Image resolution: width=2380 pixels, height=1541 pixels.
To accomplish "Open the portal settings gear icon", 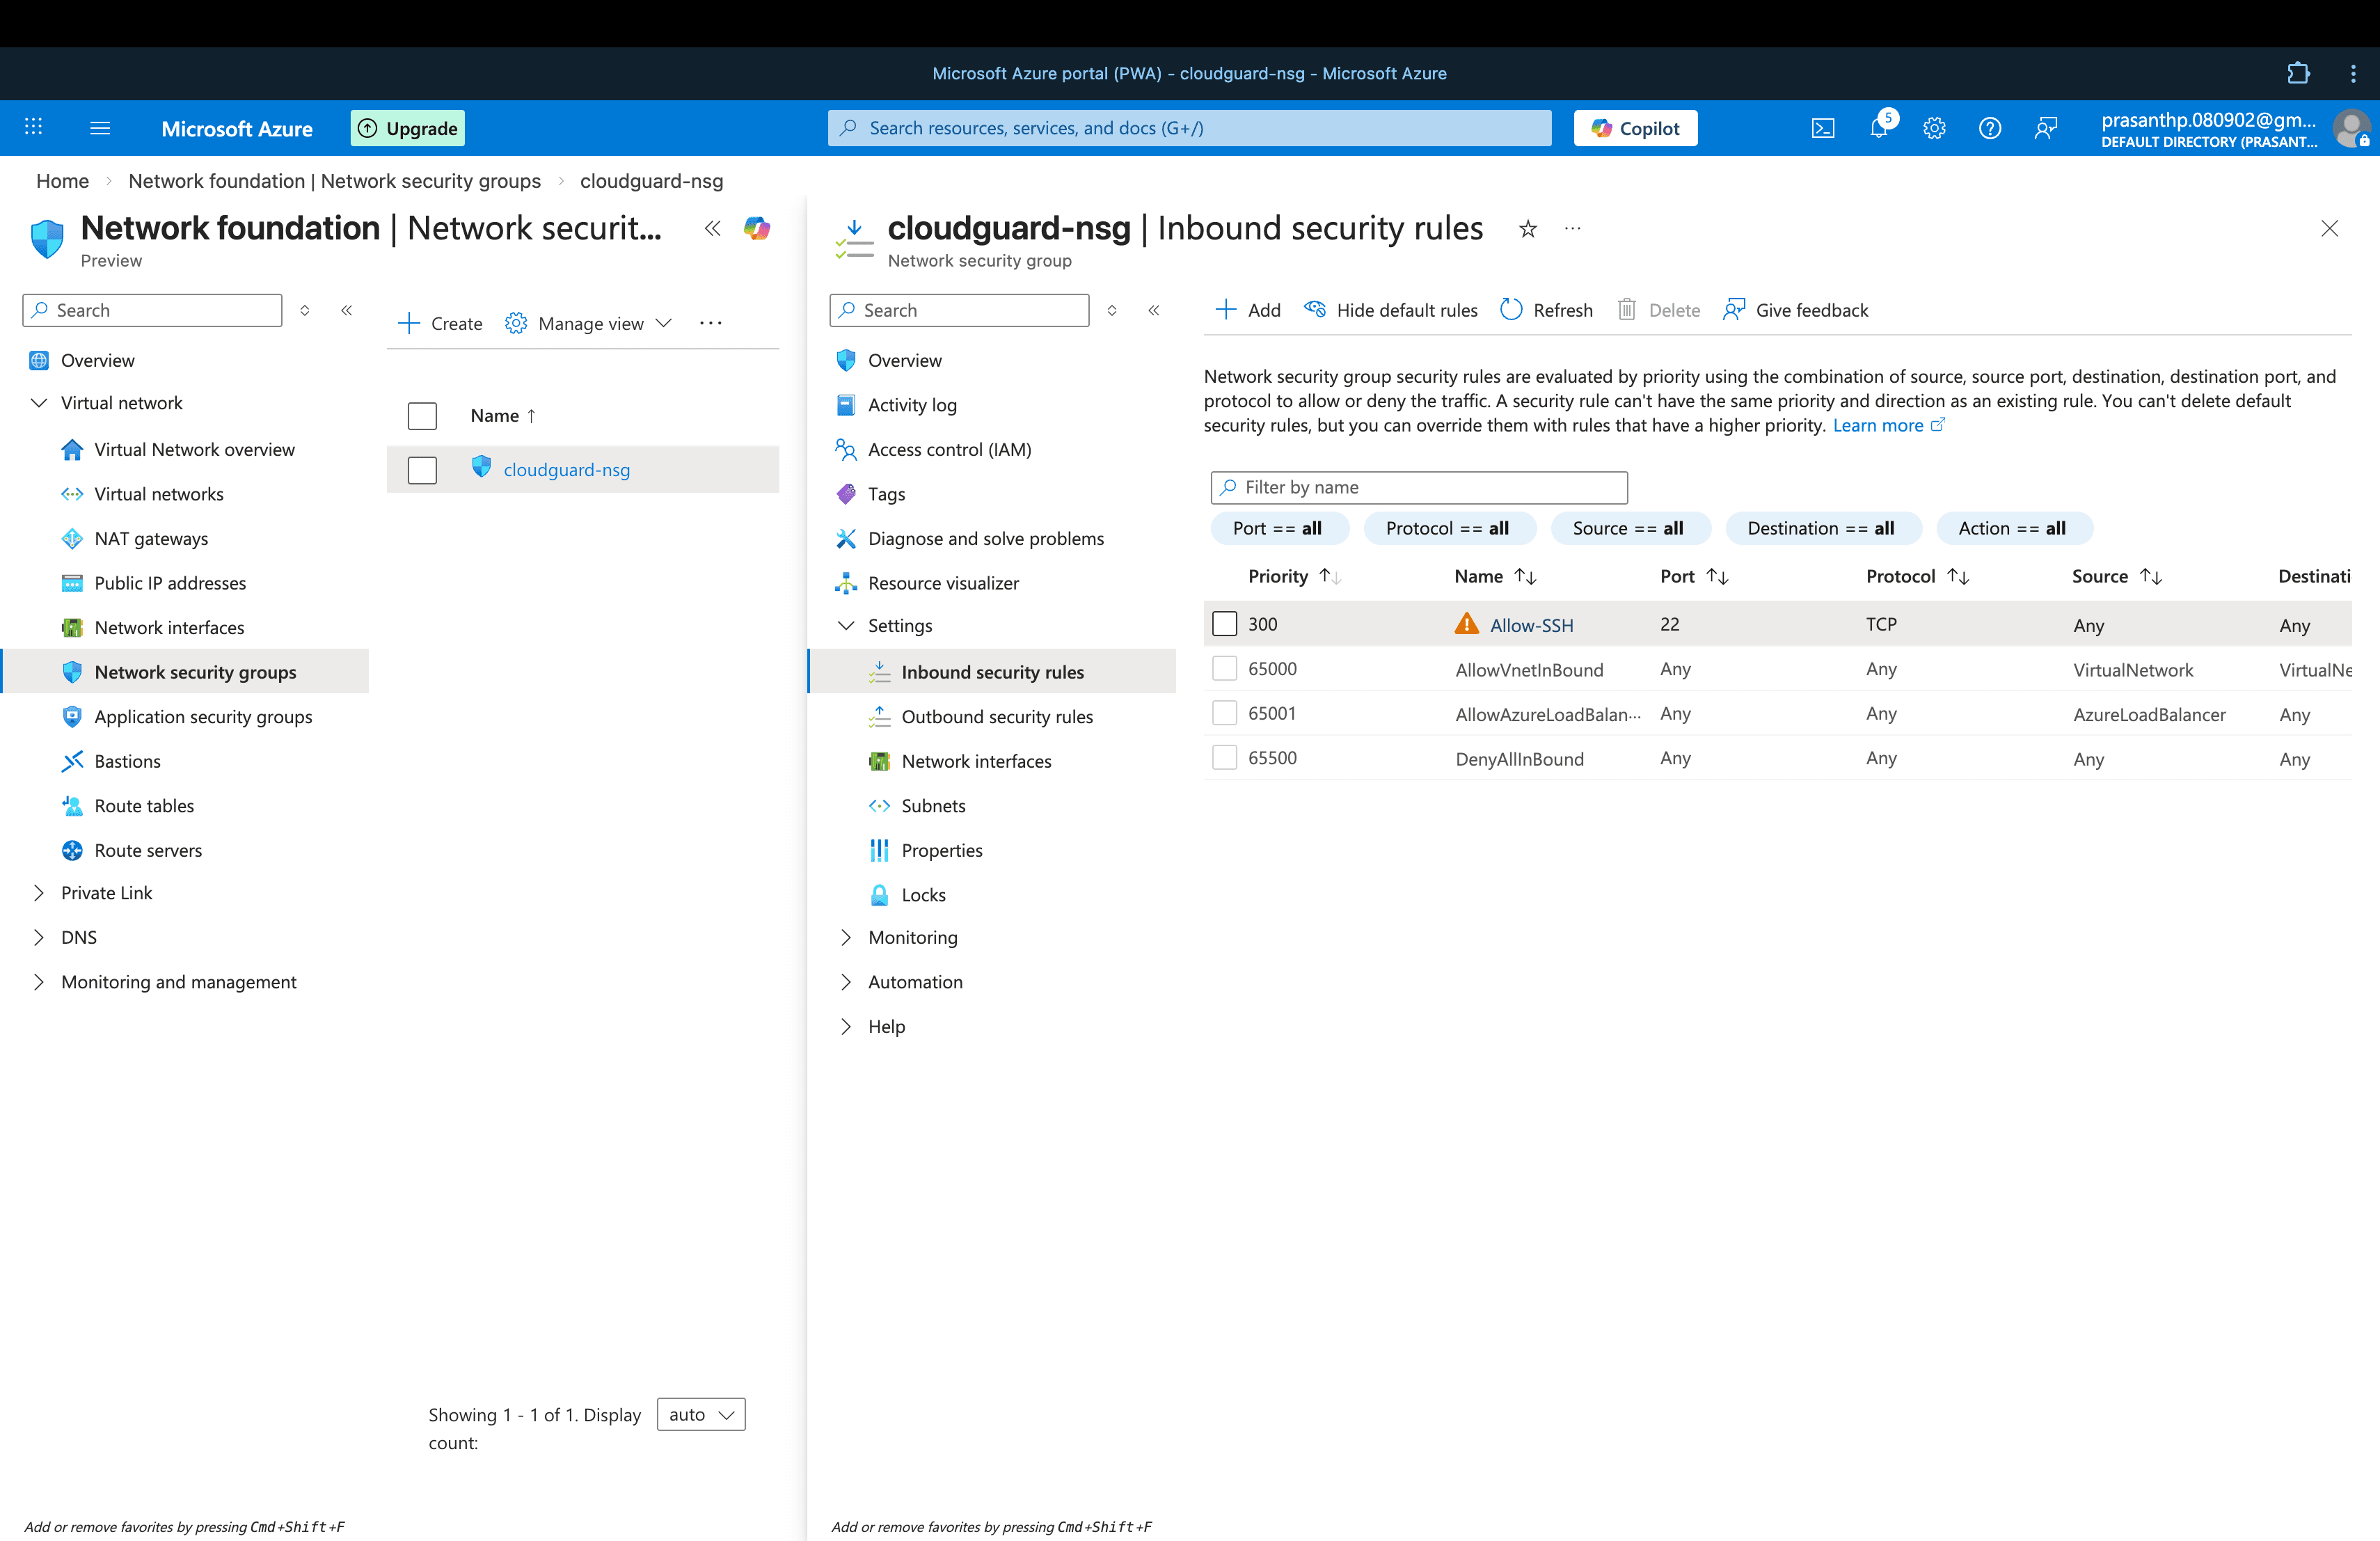I will tap(1934, 128).
